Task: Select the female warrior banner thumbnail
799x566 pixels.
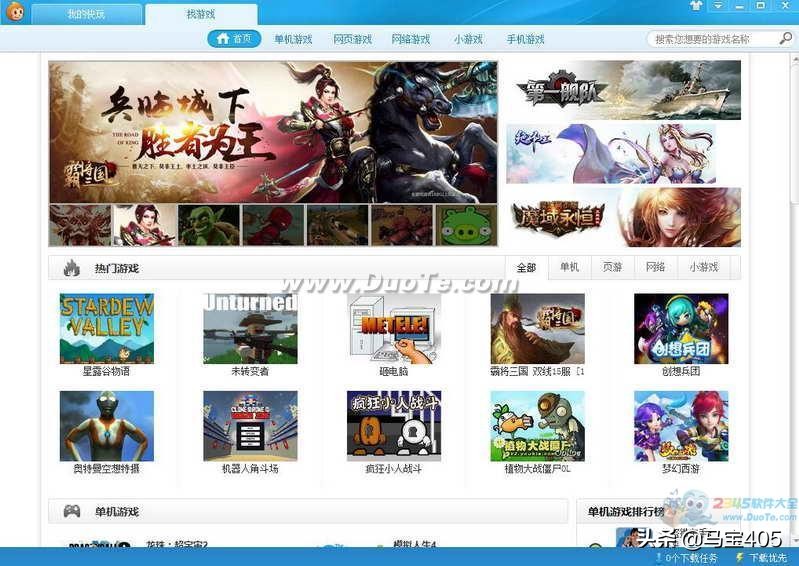Action: (144, 225)
